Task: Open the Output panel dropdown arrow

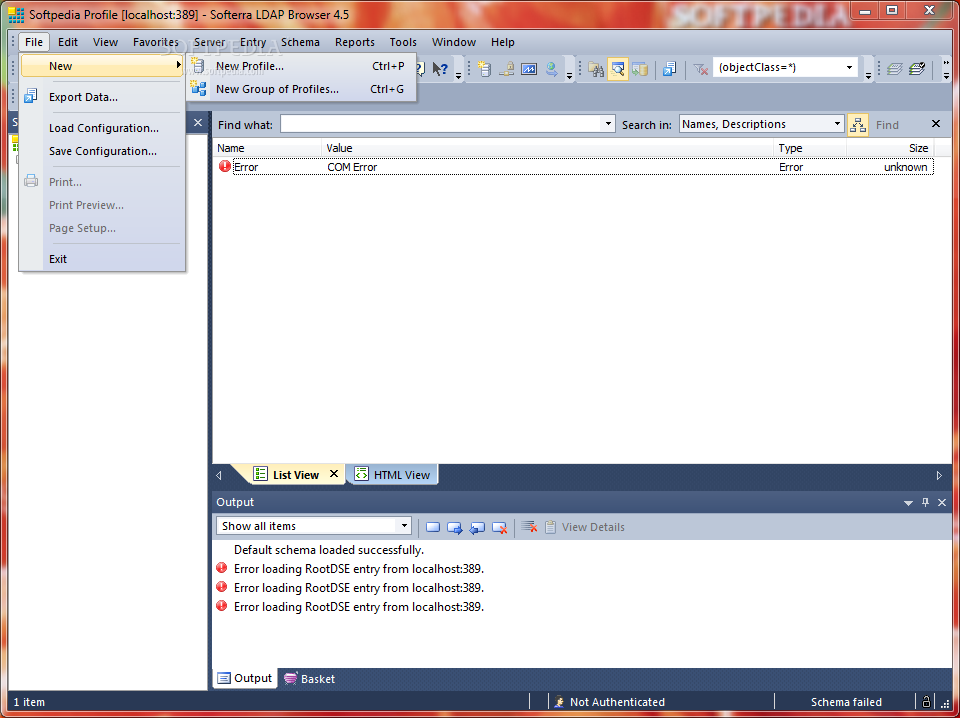Action: [x=908, y=503]
